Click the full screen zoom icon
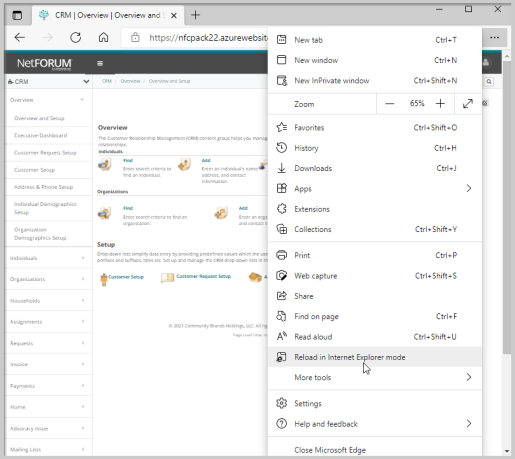 tap(468, 104)
